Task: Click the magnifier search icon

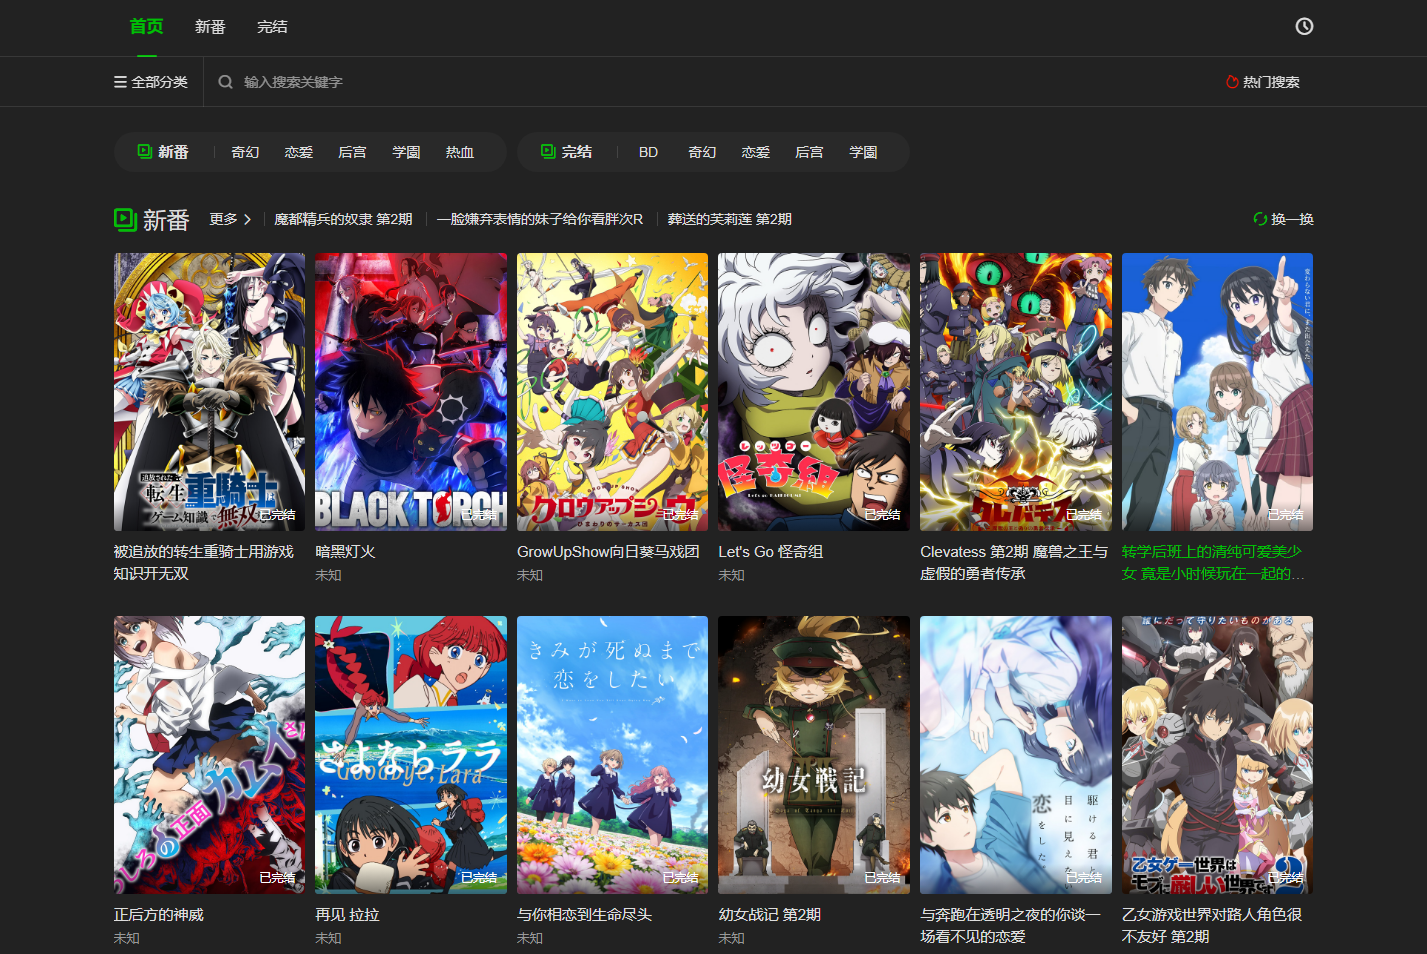Action: [226, 82]
